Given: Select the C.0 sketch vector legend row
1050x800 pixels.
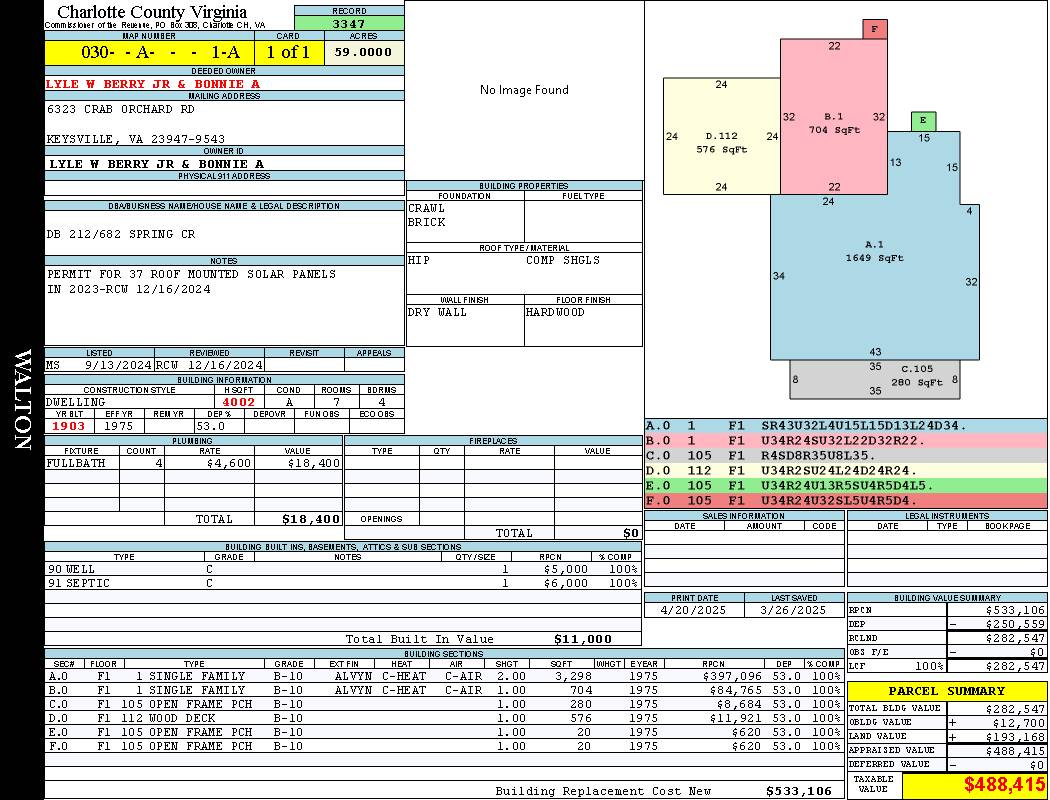Looking at the screenshot, I should tap(846, 456).
